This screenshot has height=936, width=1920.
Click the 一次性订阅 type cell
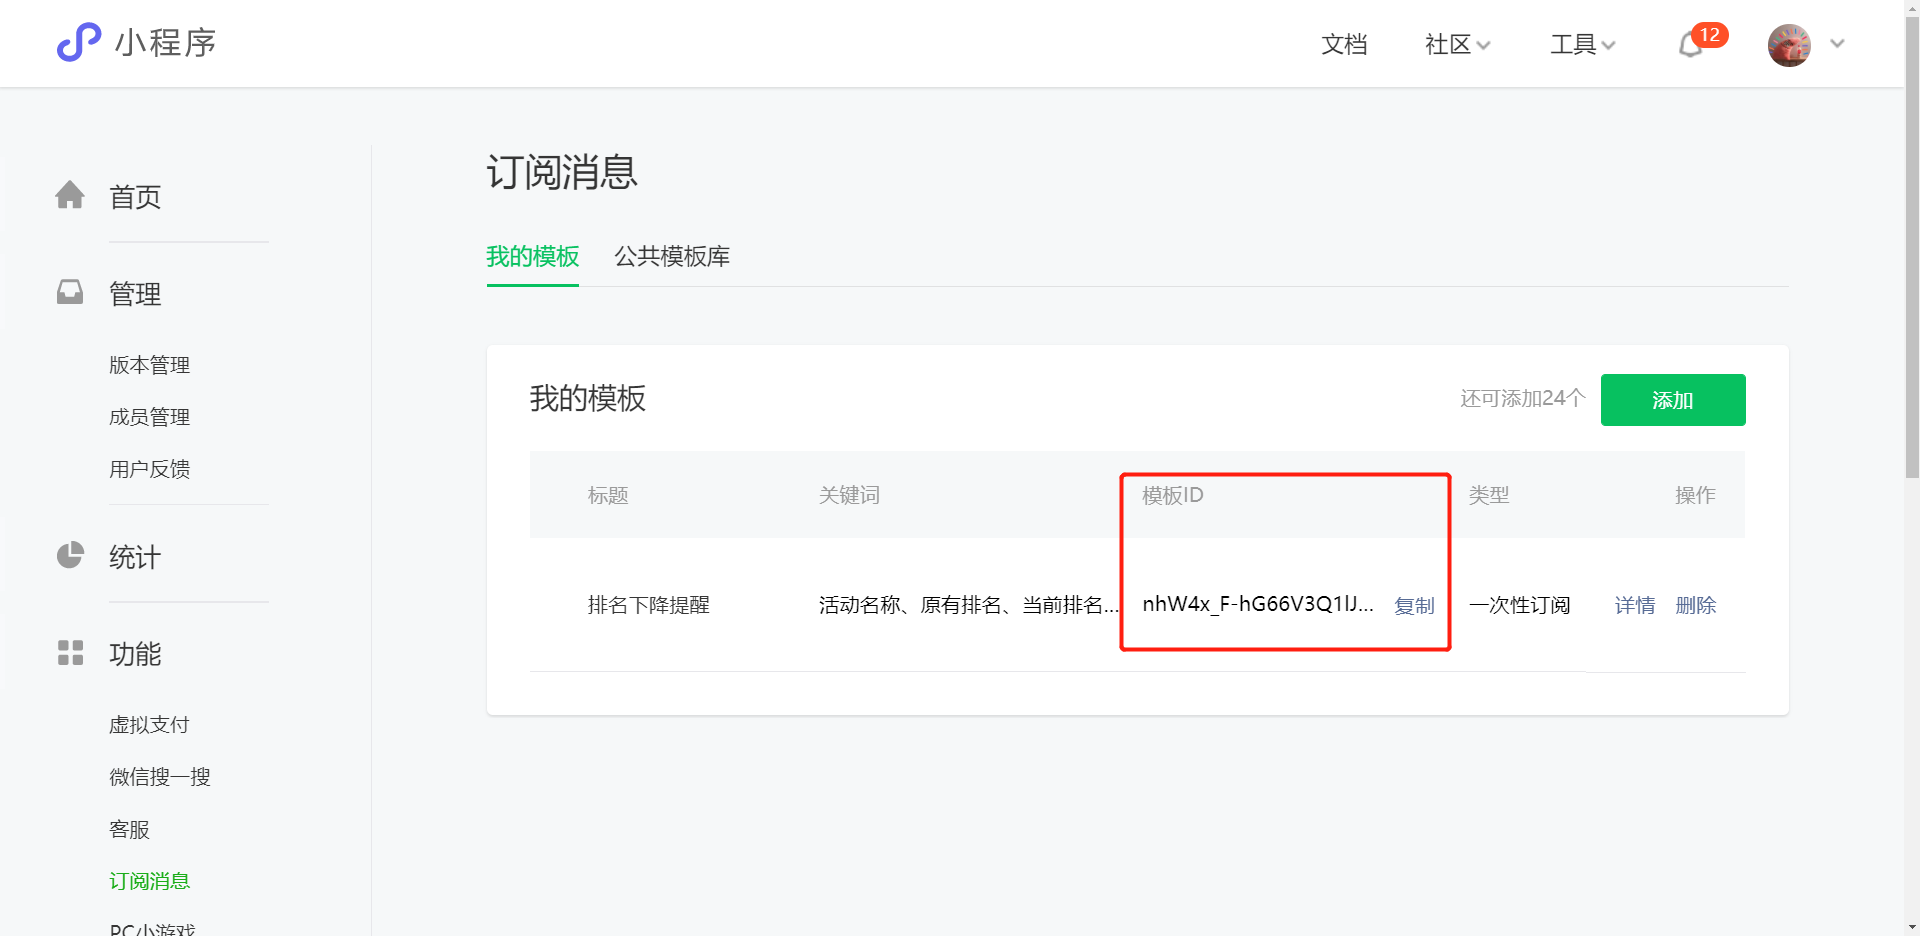coord(1519,605)
